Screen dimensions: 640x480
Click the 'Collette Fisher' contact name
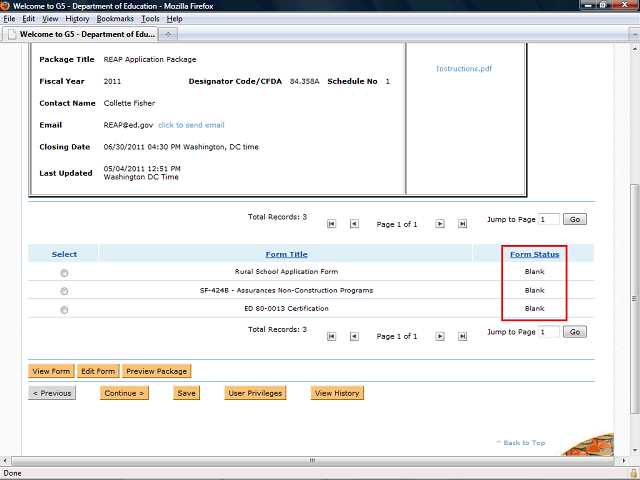point(129,103)
